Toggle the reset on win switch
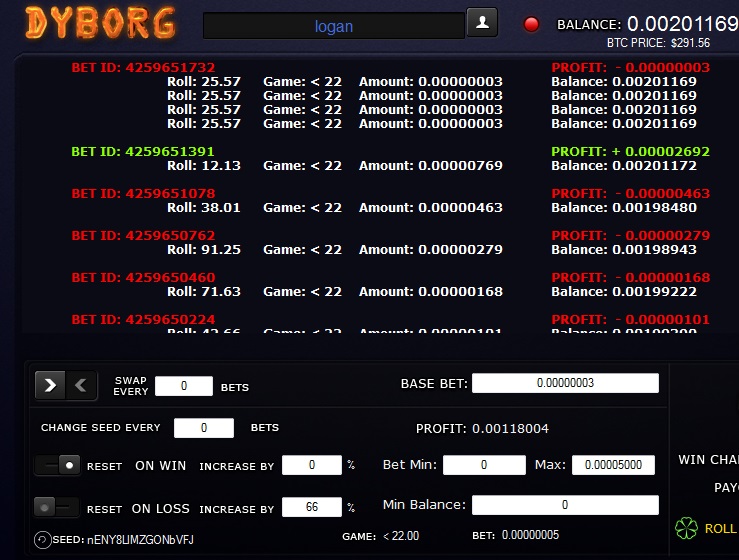Screen dimensions: 739x560 click(57, 466)
